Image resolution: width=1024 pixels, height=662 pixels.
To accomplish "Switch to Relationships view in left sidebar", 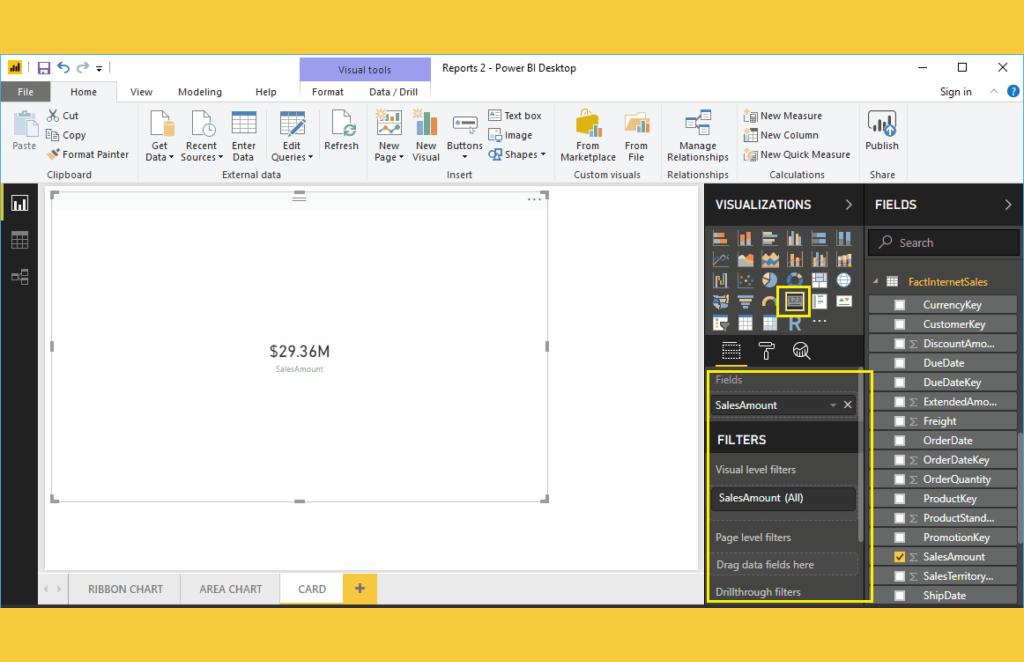I will [x=20, y=277].
